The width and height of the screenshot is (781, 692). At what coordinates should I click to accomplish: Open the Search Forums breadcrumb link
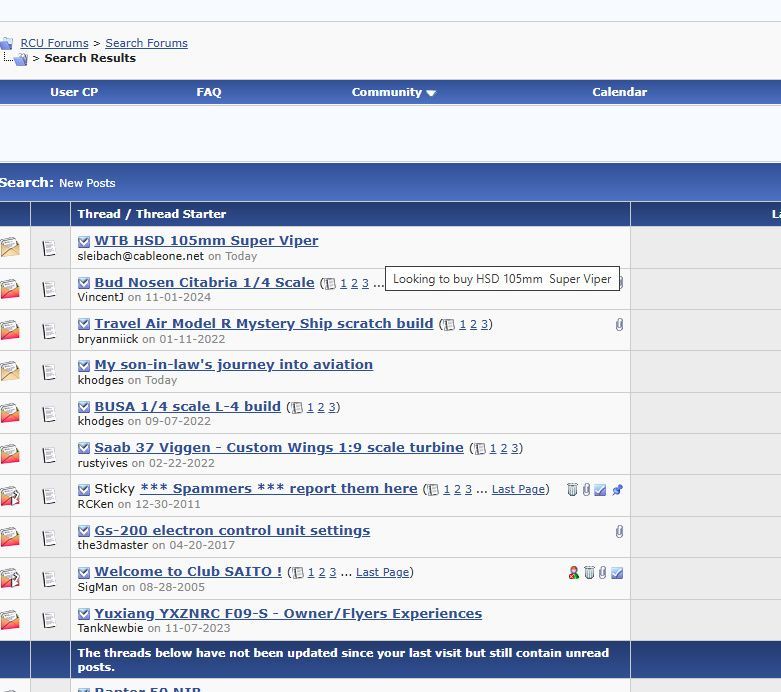146,43
